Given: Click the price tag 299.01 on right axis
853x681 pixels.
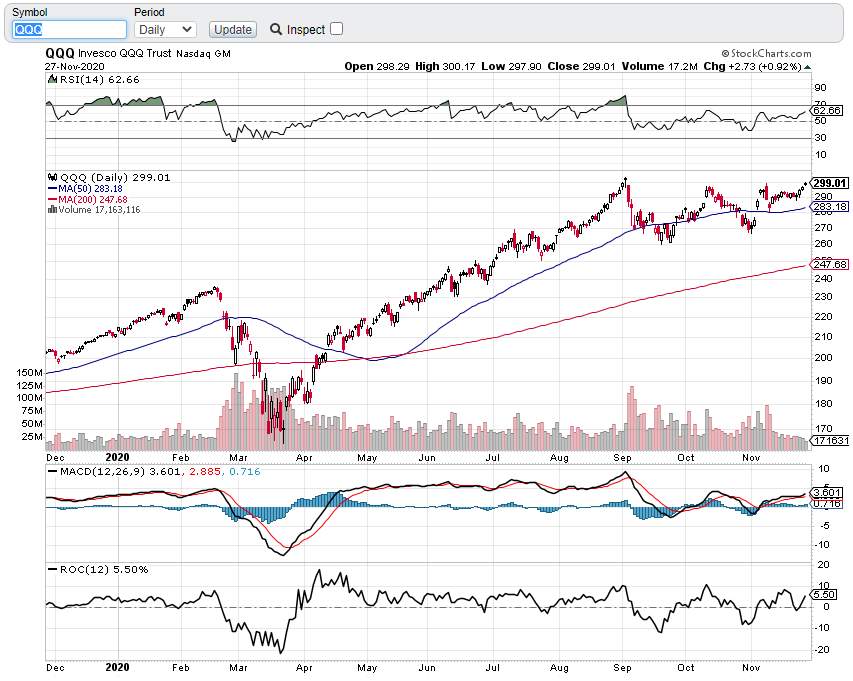Looking at the screenshot, I should point(829,183).
